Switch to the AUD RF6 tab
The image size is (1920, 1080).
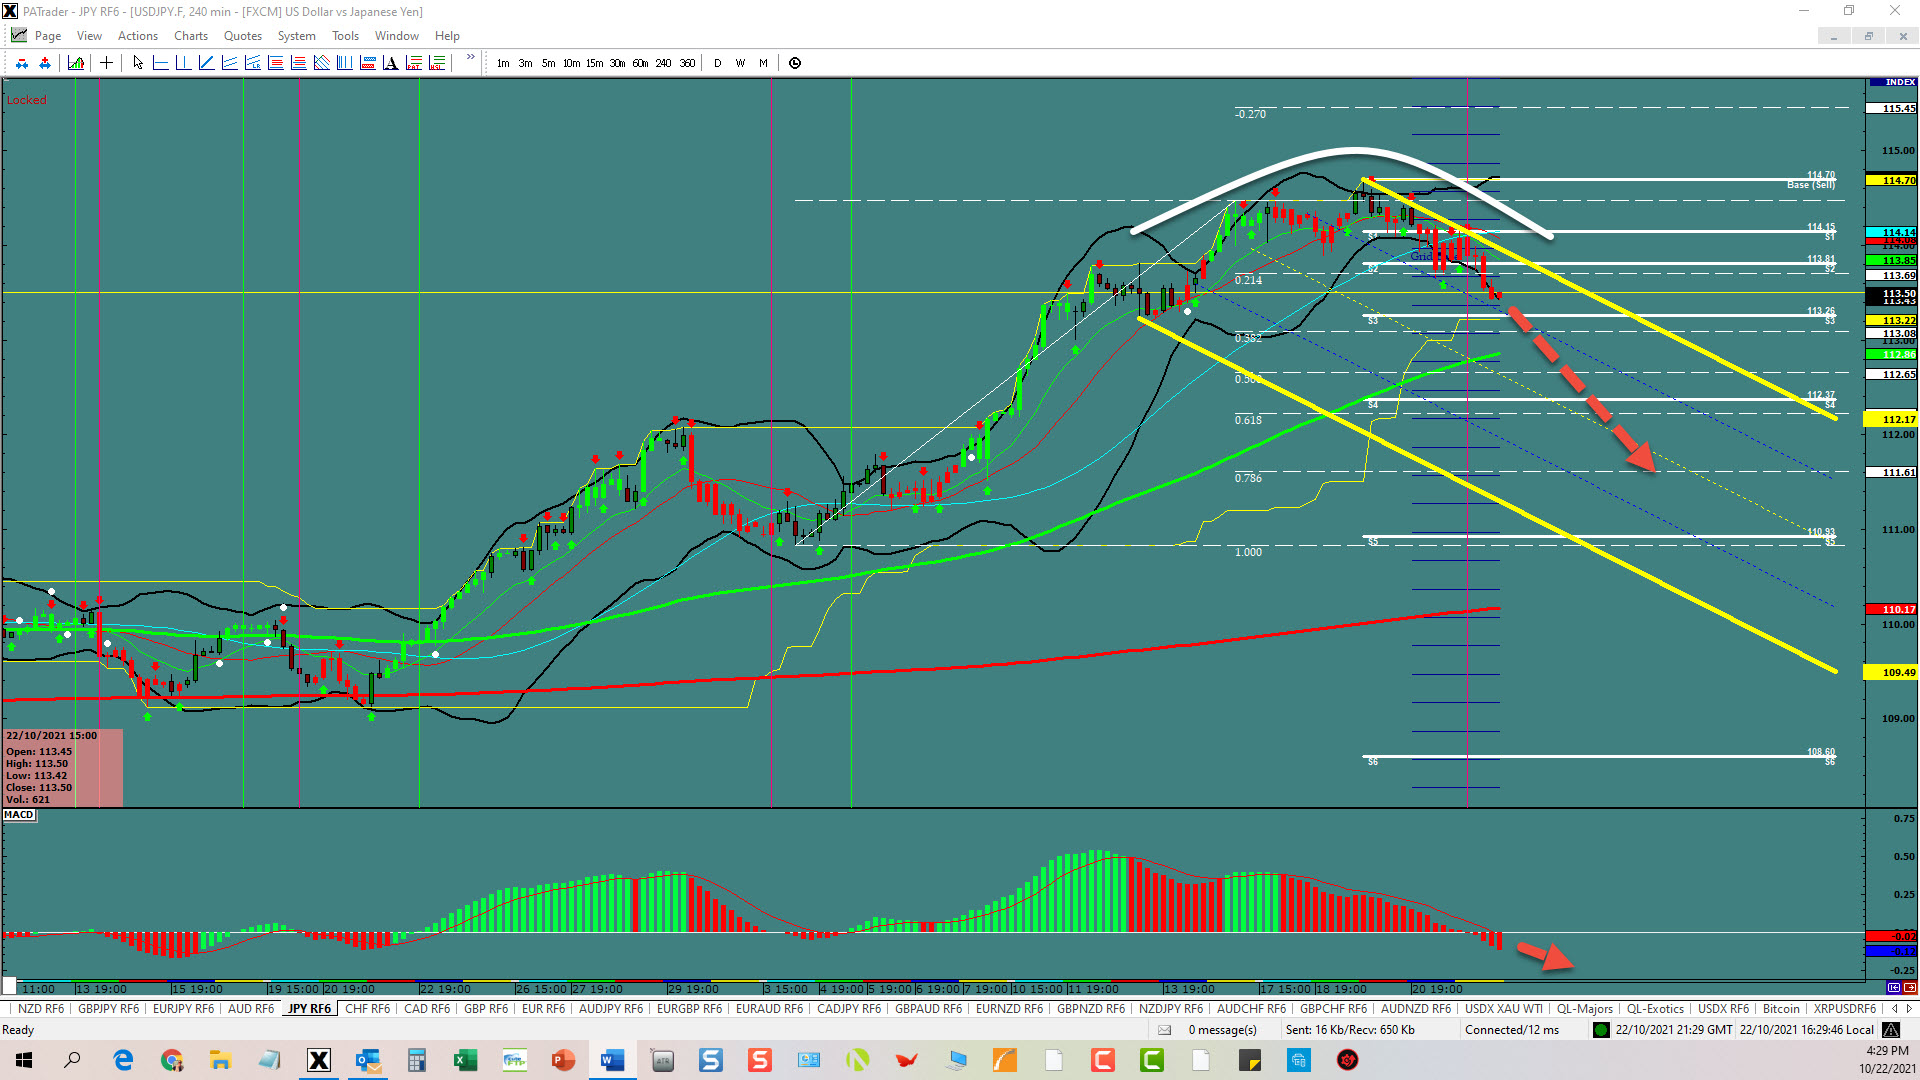251,1009
